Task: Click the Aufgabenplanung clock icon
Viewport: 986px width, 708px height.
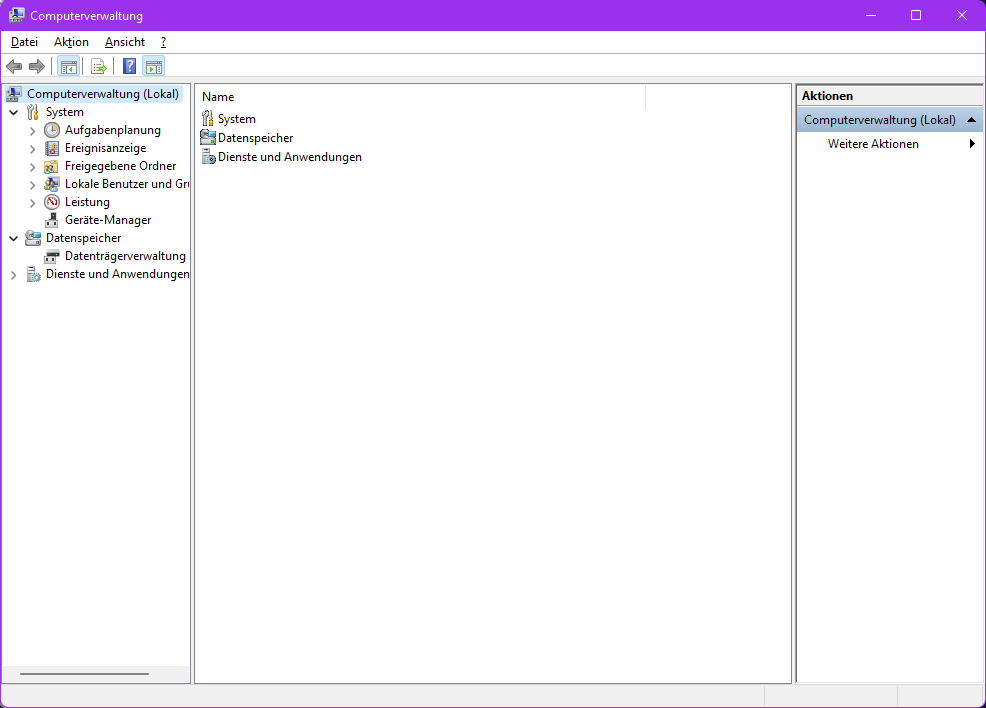Action: click(x=52, y=130)
